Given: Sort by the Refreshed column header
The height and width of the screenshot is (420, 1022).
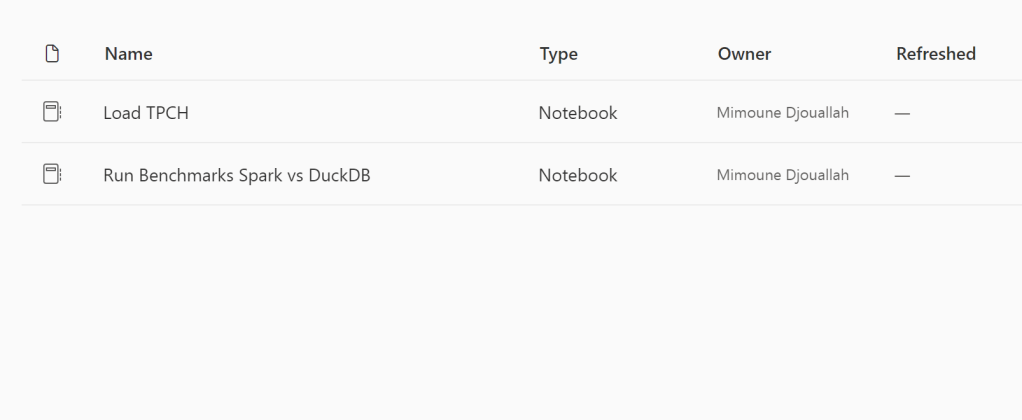Looking at the screenshot, I should (936, 54).
